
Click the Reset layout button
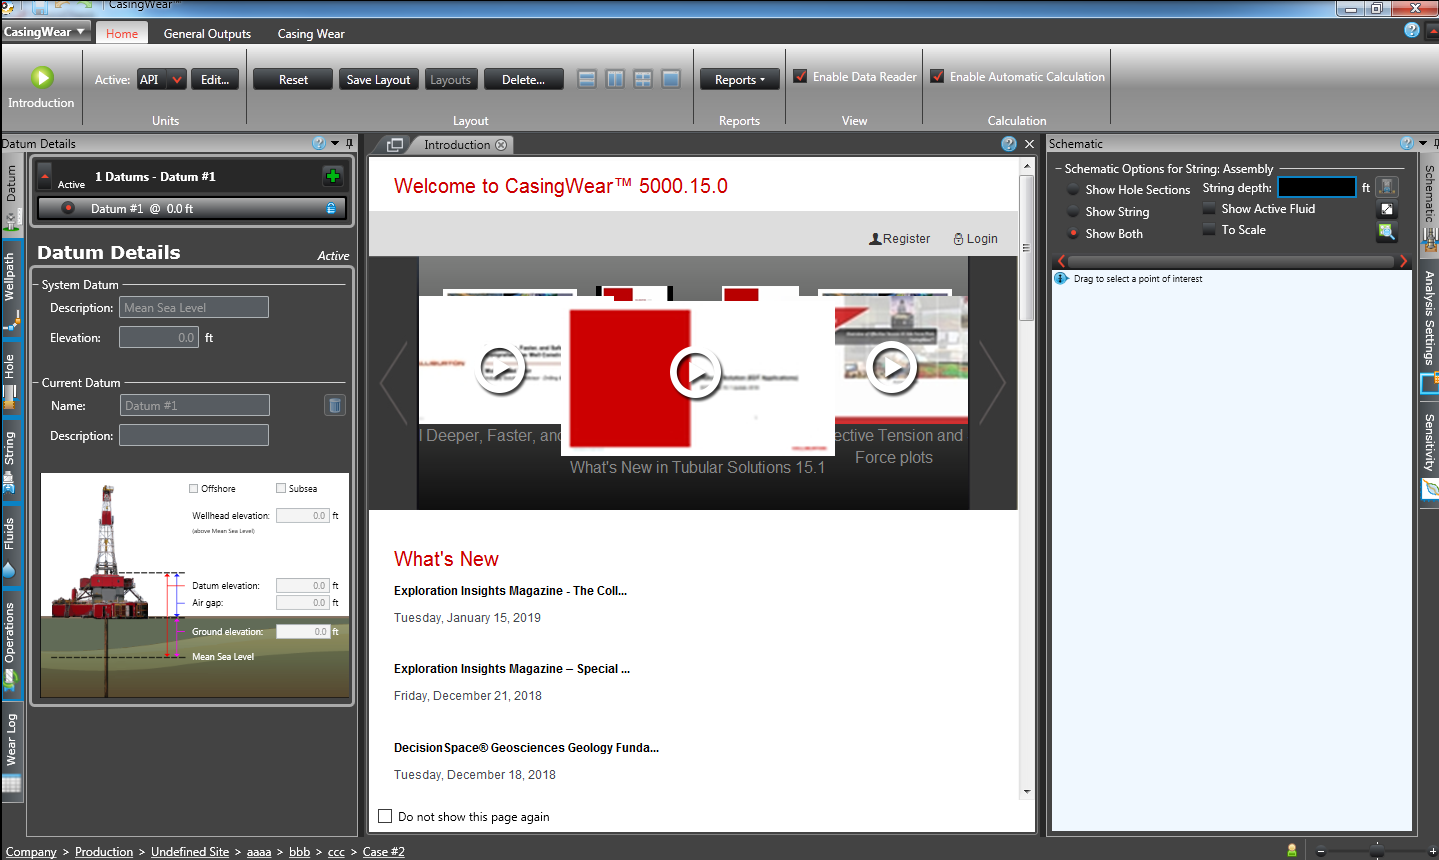(x=293, y=79)
